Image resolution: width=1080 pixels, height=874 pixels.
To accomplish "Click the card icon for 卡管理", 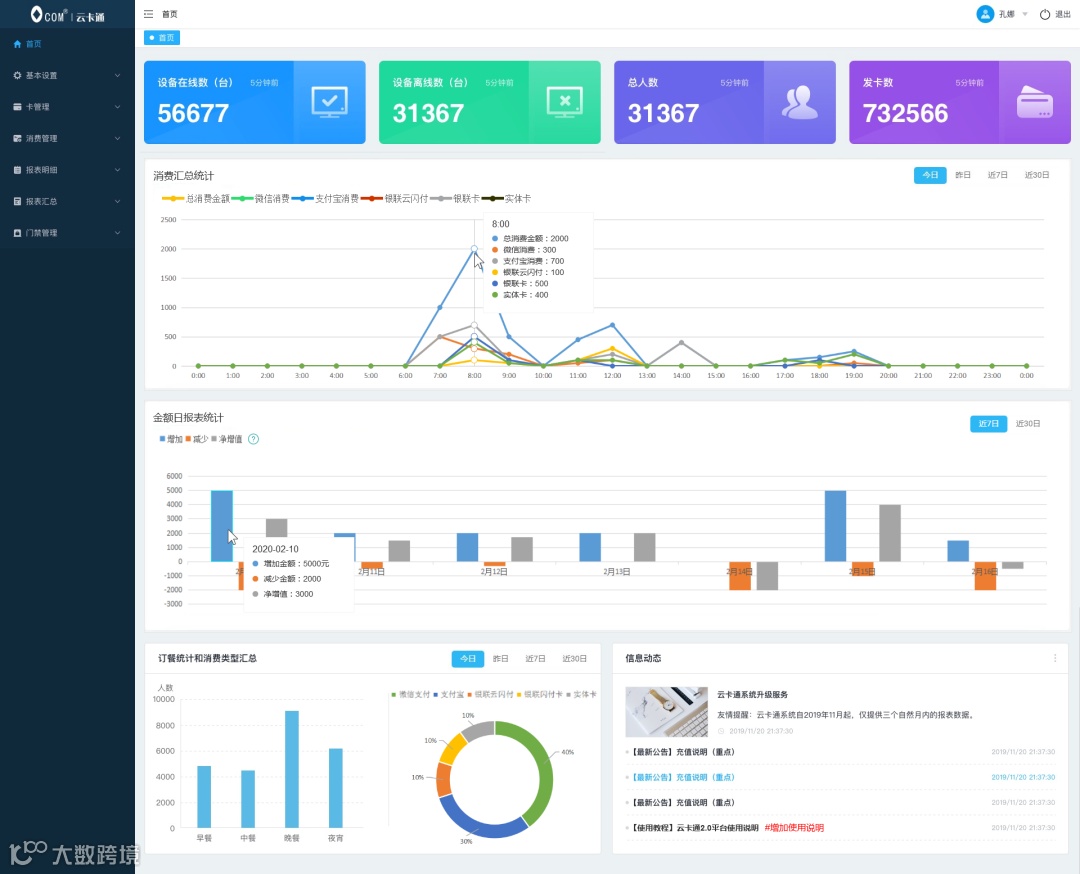I will [x=17, y=107].
